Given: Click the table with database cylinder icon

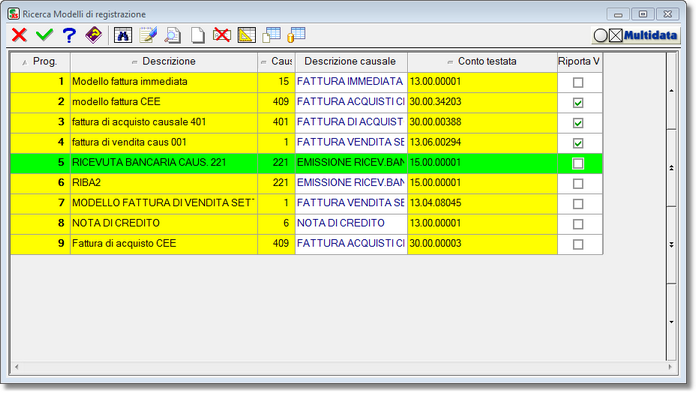Looking at the screenshot, I should click(x=296, y=35).
